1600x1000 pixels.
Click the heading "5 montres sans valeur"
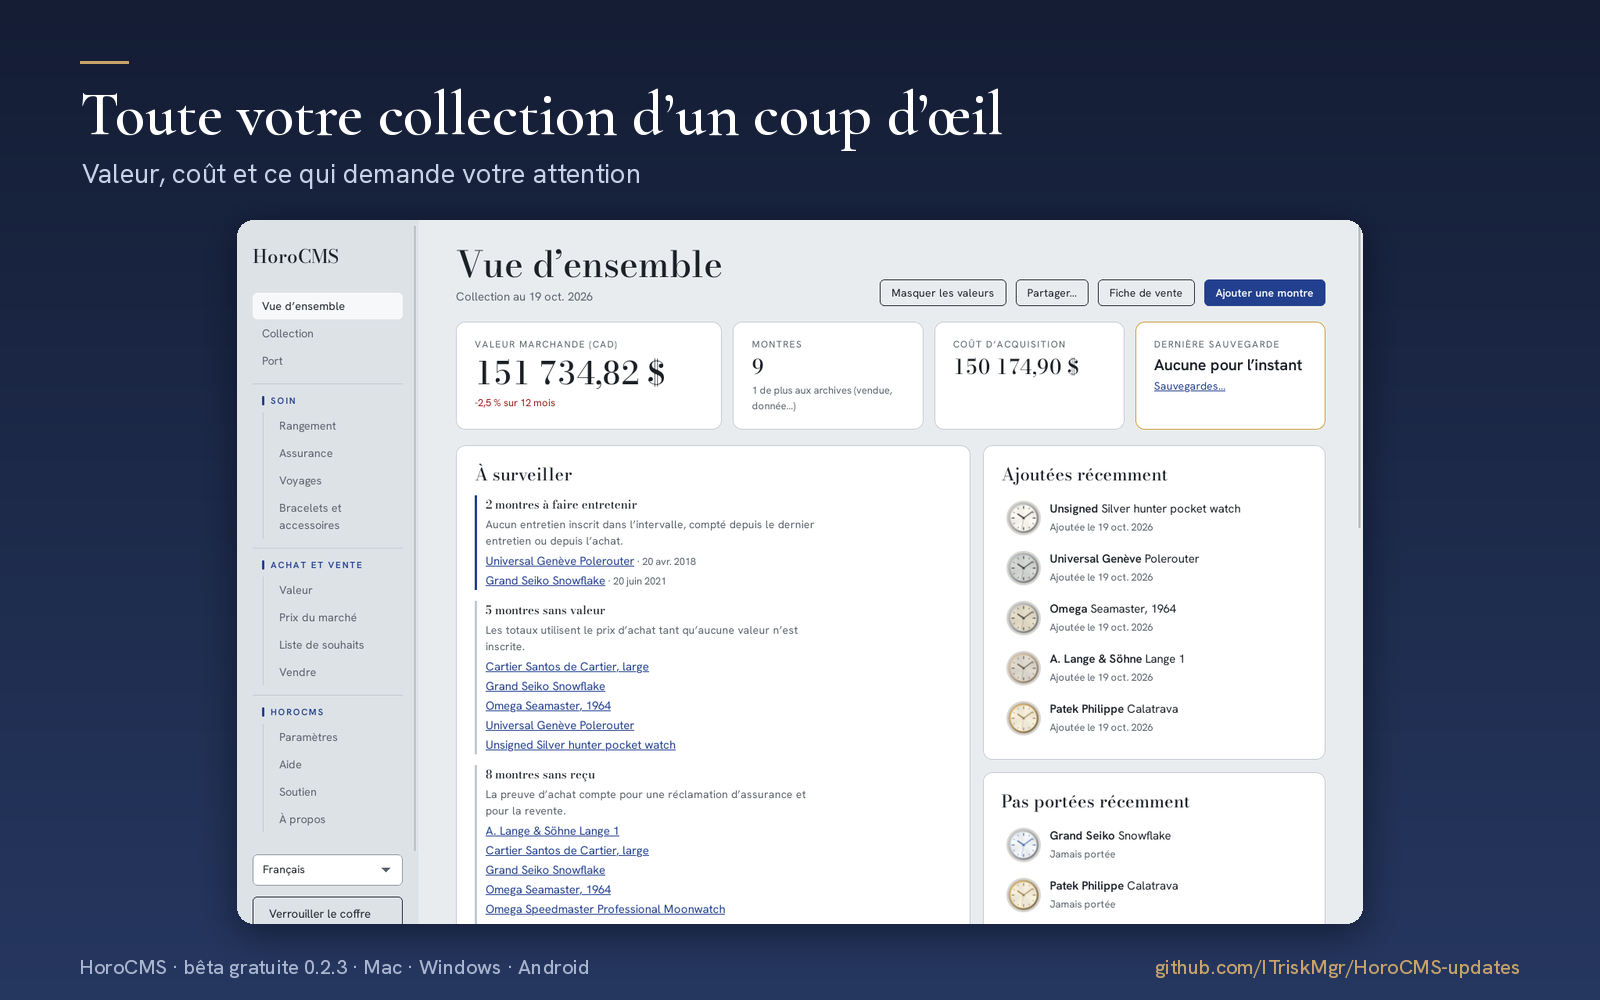click(x=545, y=610)
